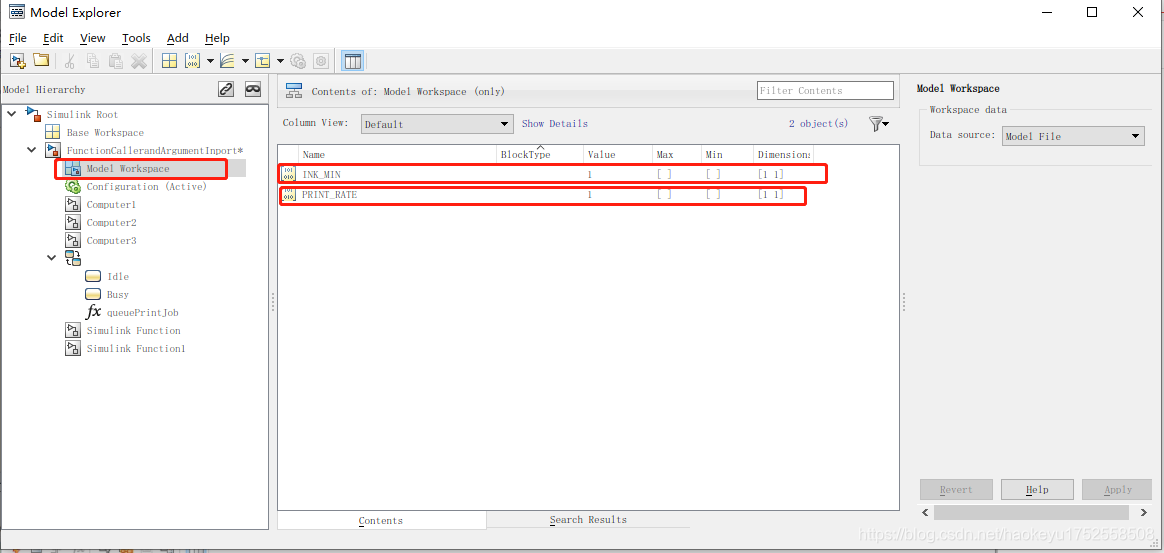Click the Add MATLAB Variable grid icon
1164x553 pixels.
click(170, 61)
